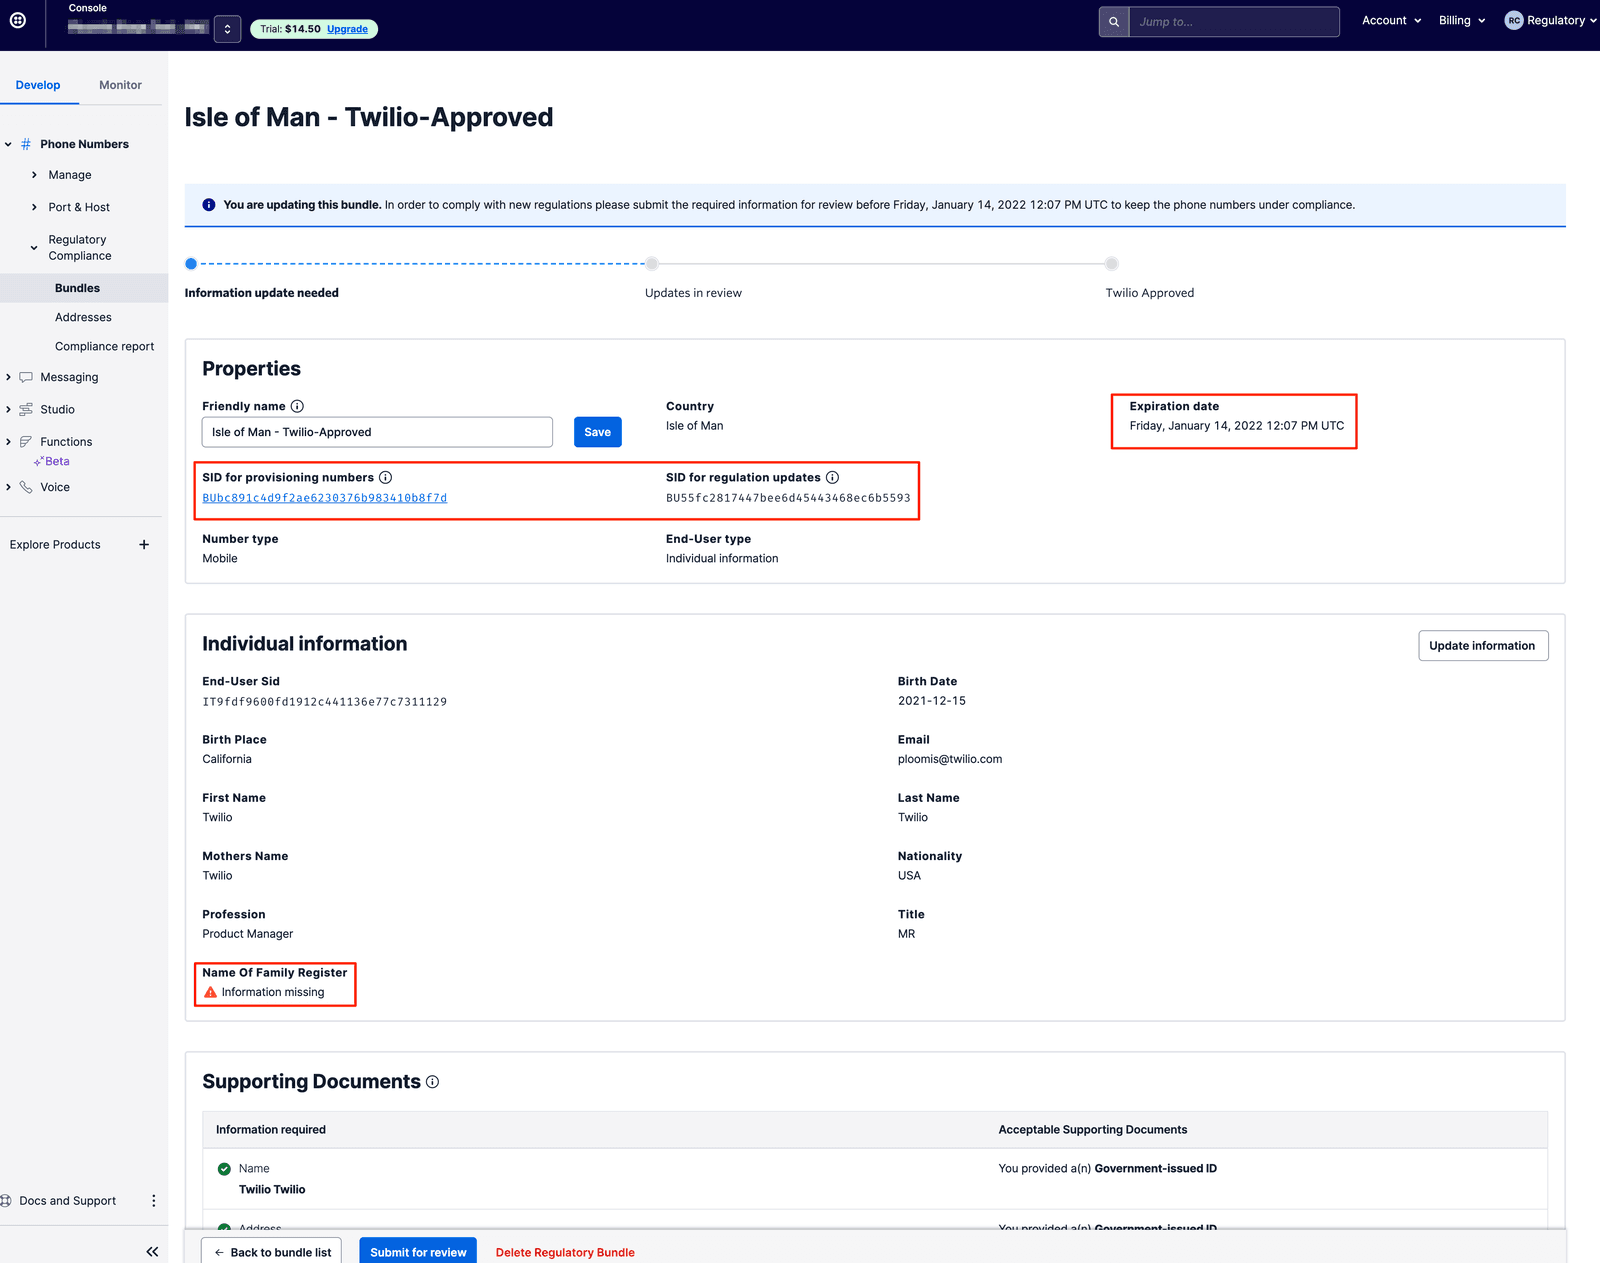1600x1263 pixels.
Task: Click plus icon next to Explore Products
Action: (144, 545)
